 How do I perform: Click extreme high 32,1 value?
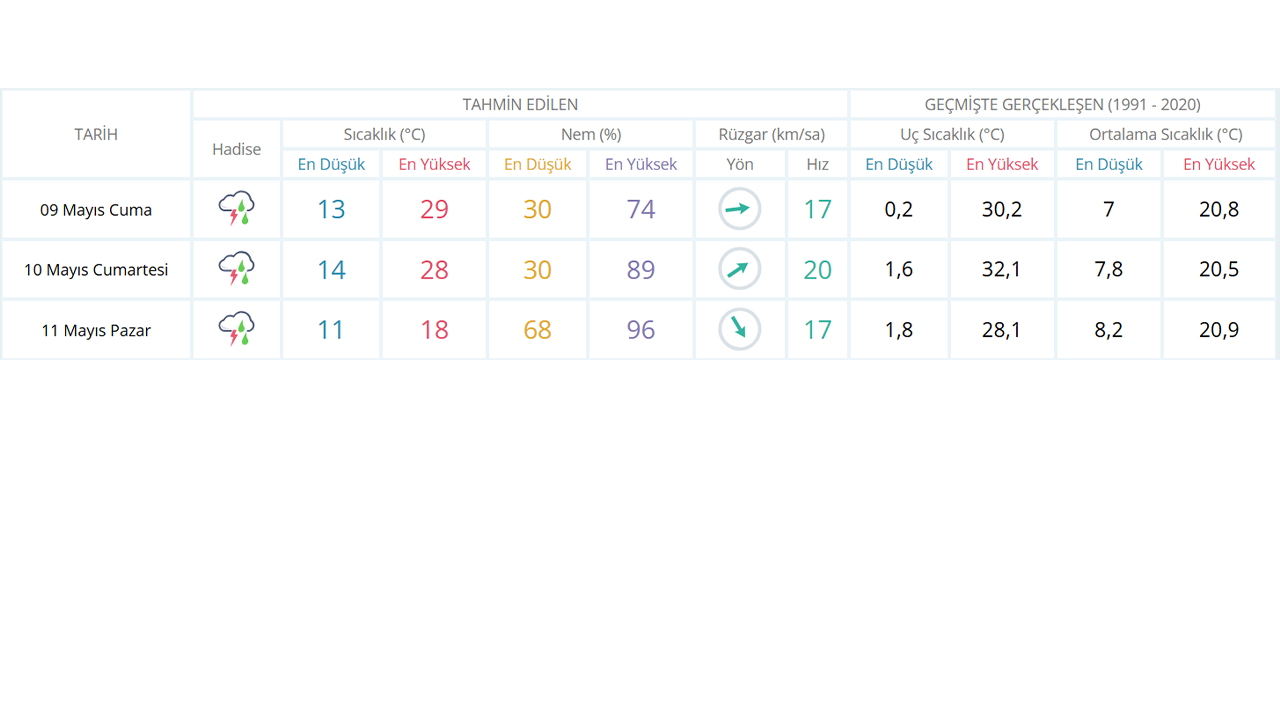[1001, 270]
